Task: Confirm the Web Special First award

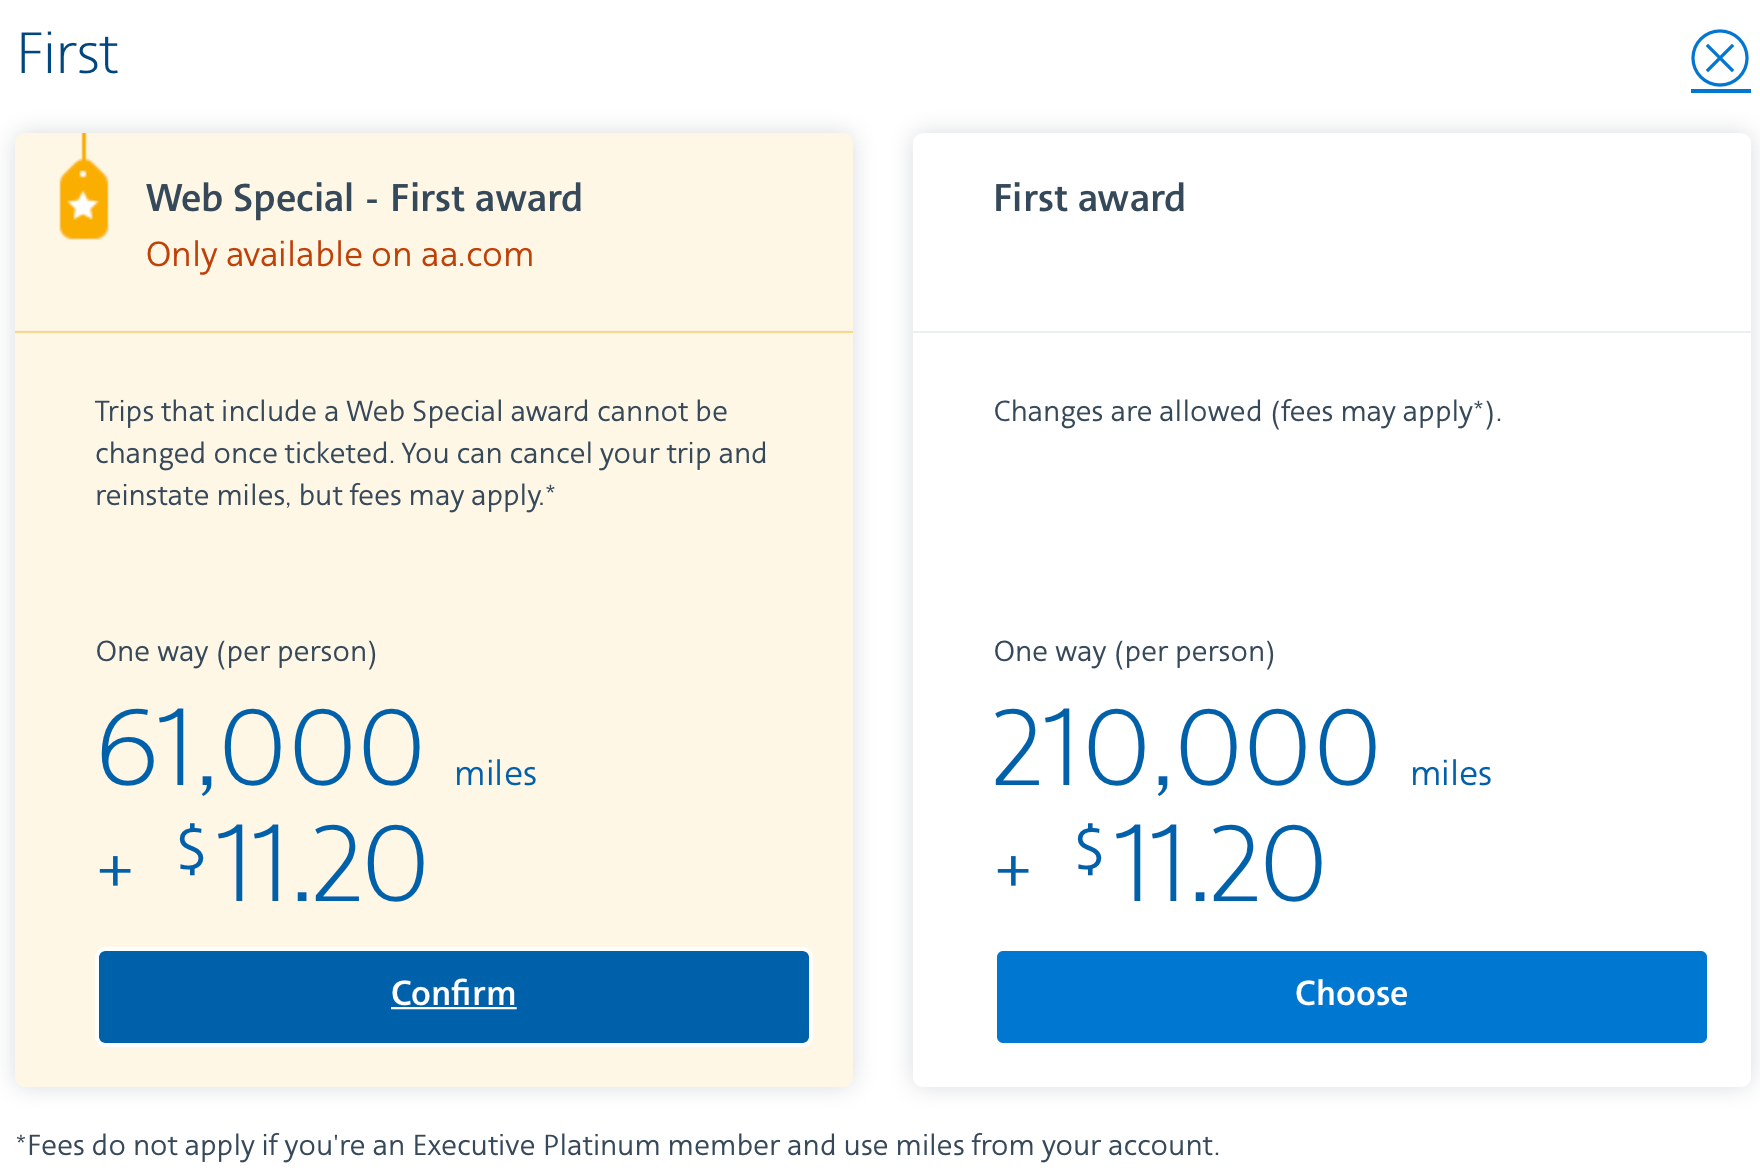Action: pyautogui.click(x=453, y=995)
